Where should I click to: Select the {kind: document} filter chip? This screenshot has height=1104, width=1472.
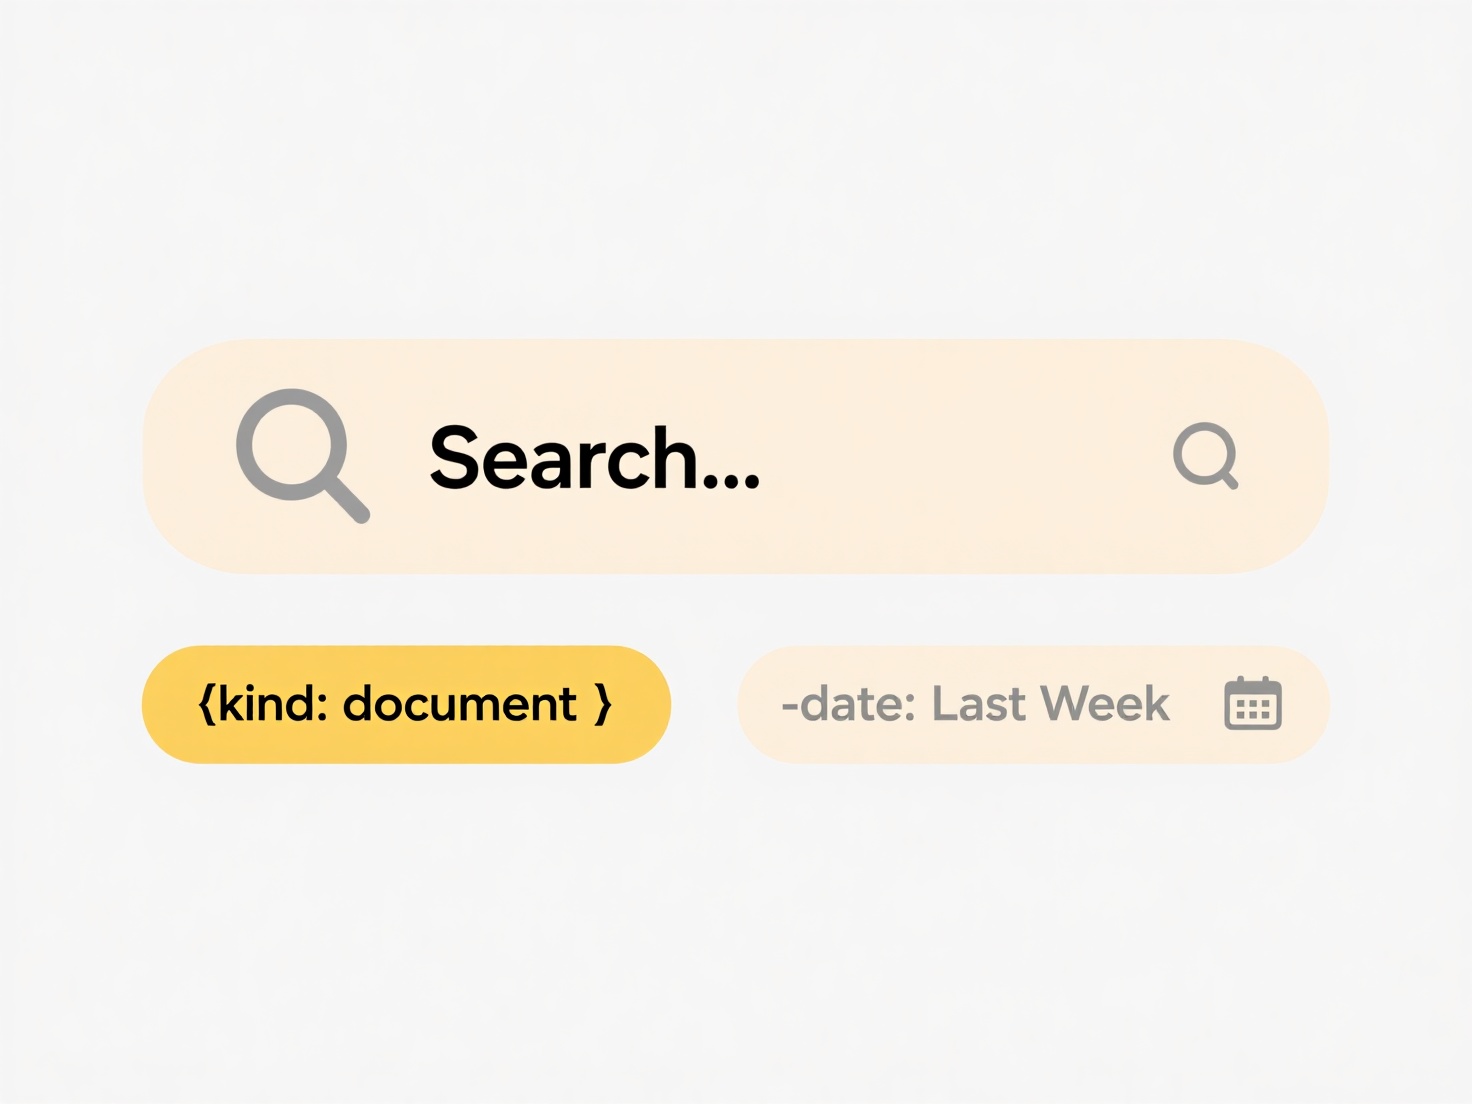pyautogui.click(x=406, y=704)
